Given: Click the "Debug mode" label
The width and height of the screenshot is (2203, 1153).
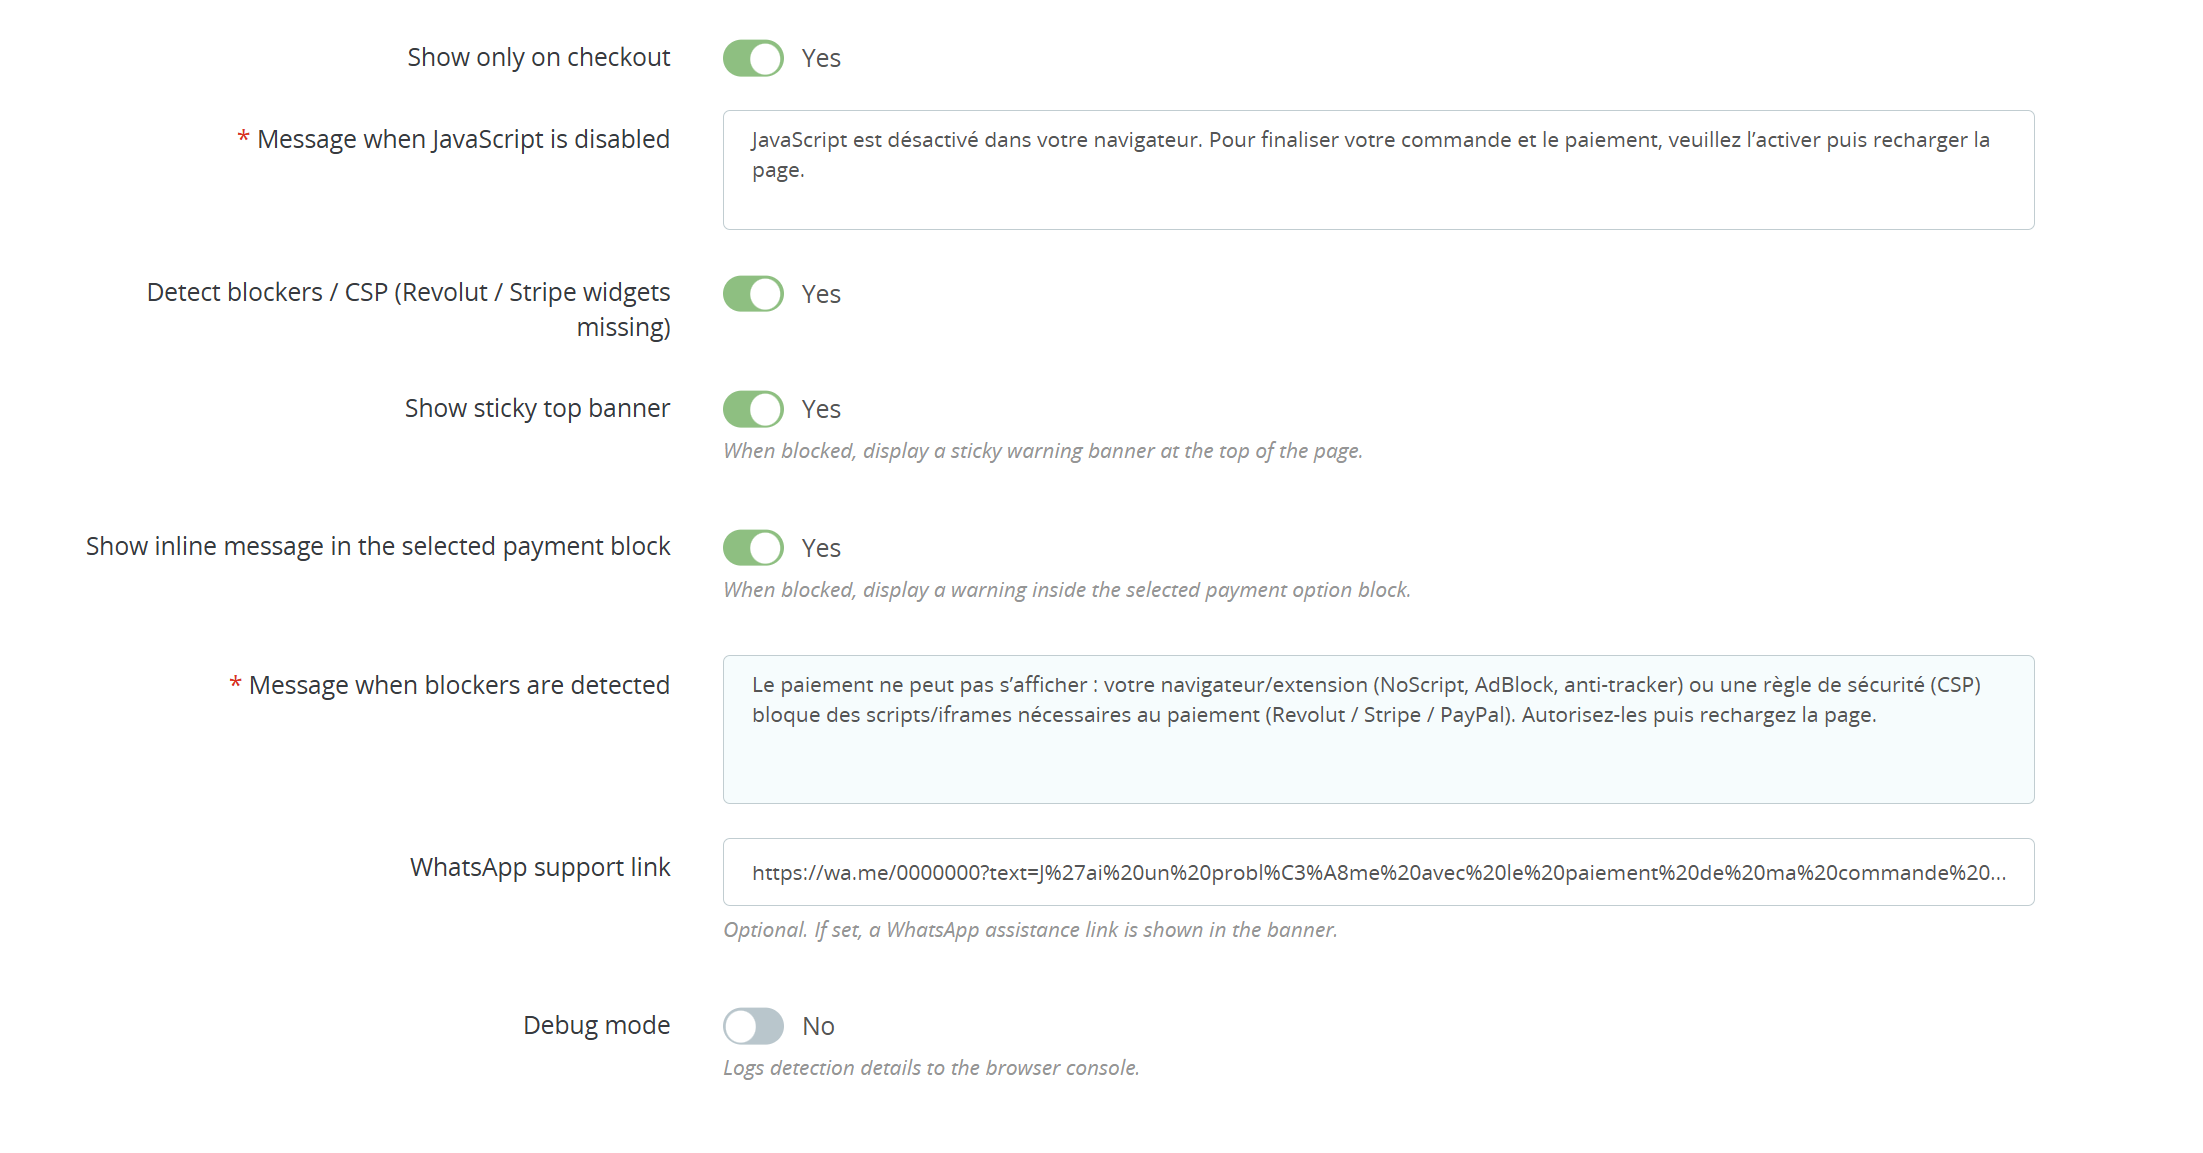Looking at the screenshot, I should tap(596, 1025).
